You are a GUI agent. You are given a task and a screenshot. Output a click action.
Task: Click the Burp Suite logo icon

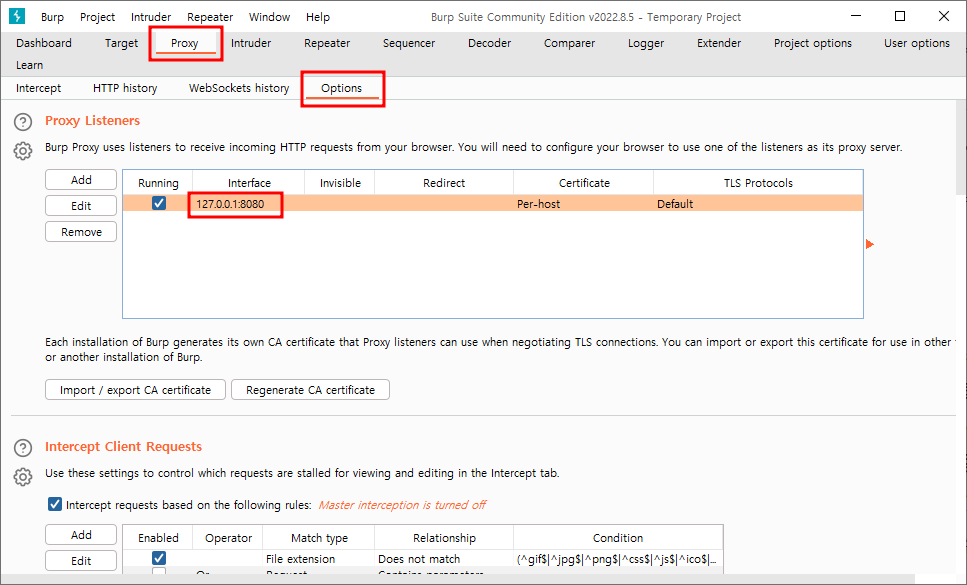tap(17, 16)
